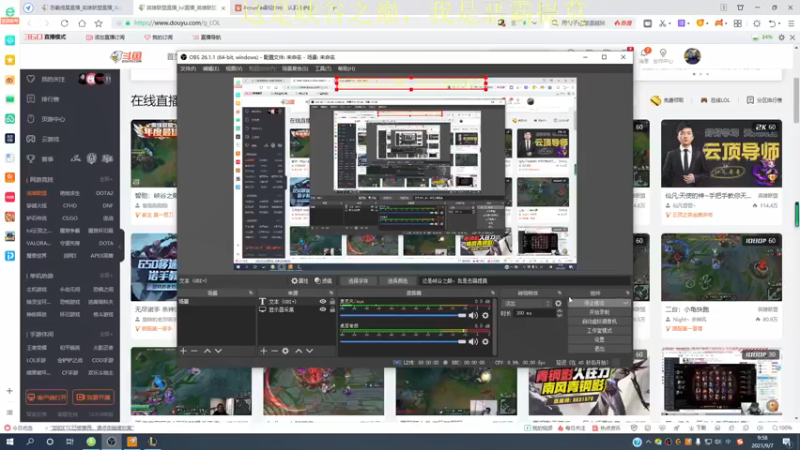Remove the selected source with minus icon
Screen dimensions: 800x450
[274, 351]
